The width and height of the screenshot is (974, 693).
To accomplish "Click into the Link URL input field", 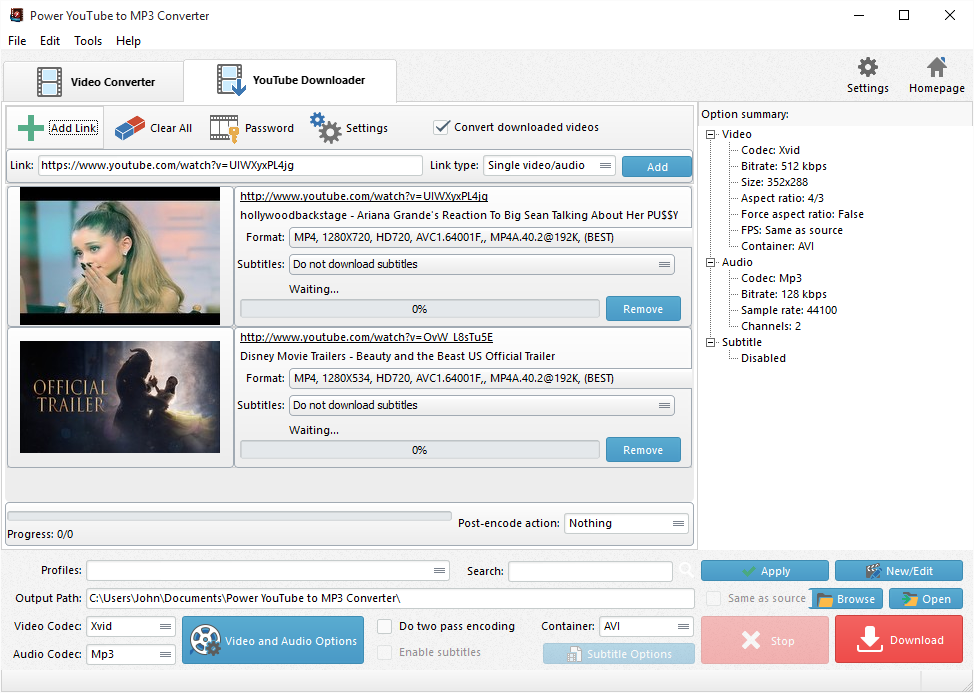I will tap(230, 166).
